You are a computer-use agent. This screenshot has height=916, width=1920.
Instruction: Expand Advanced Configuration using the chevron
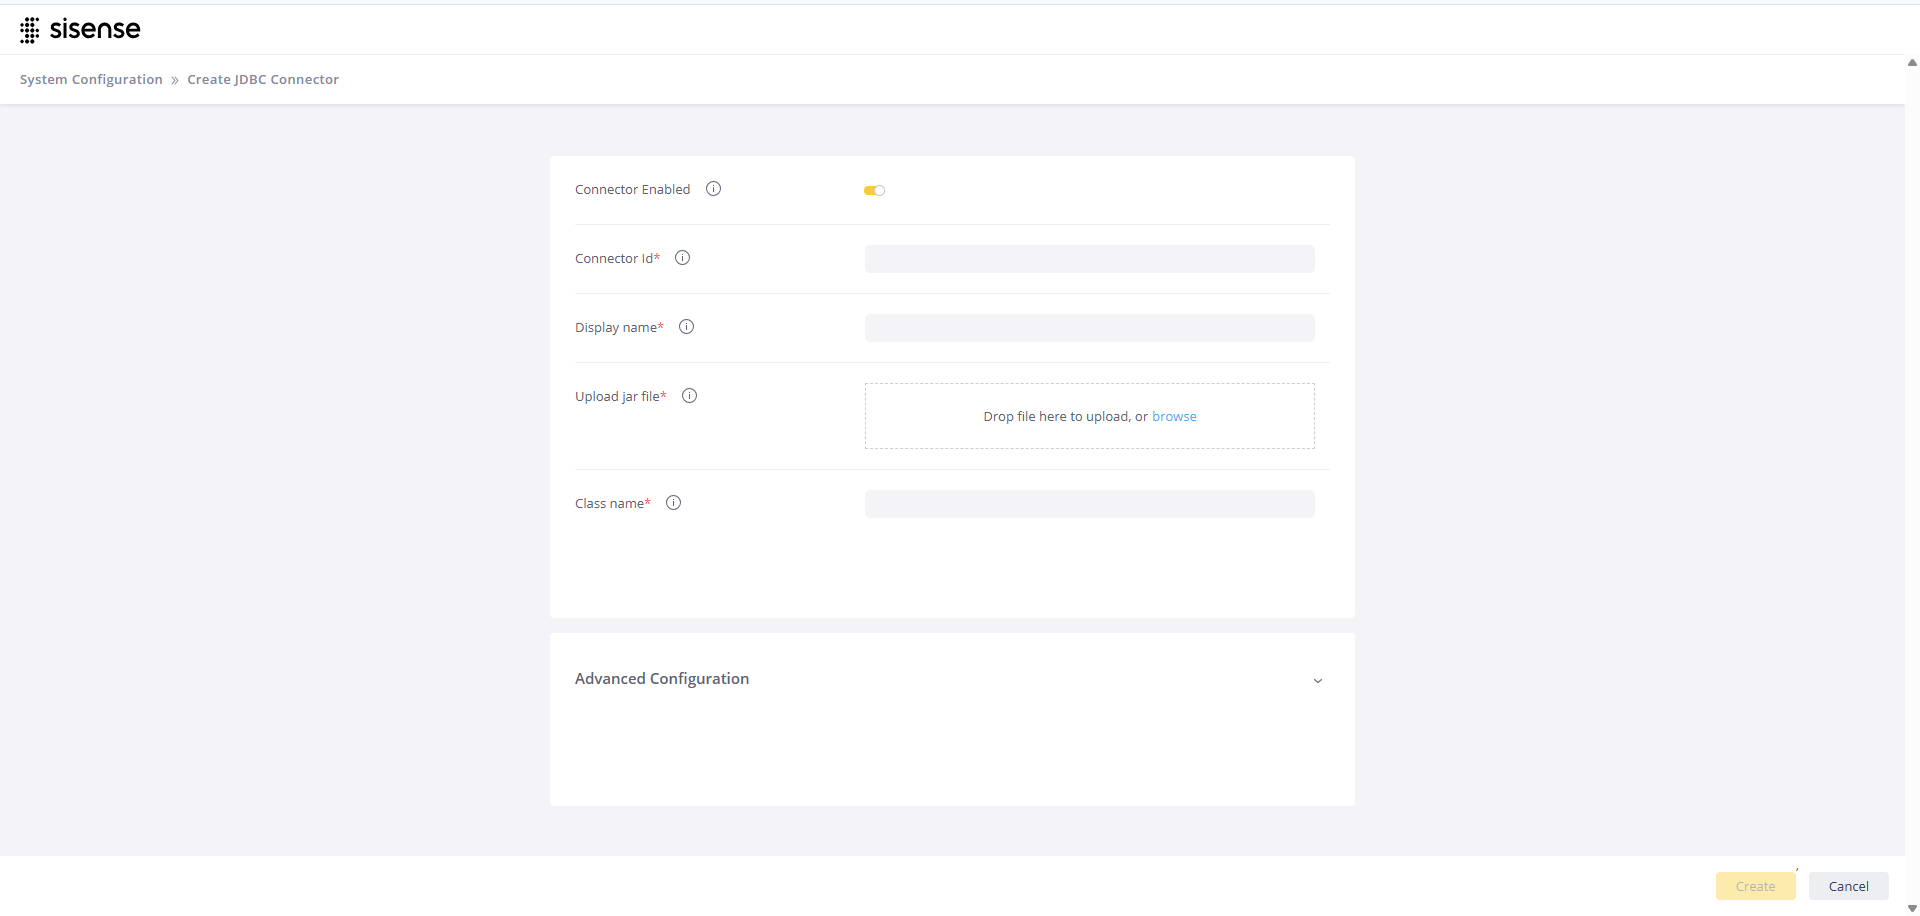pyautogui.click(x=1317, y=680)
